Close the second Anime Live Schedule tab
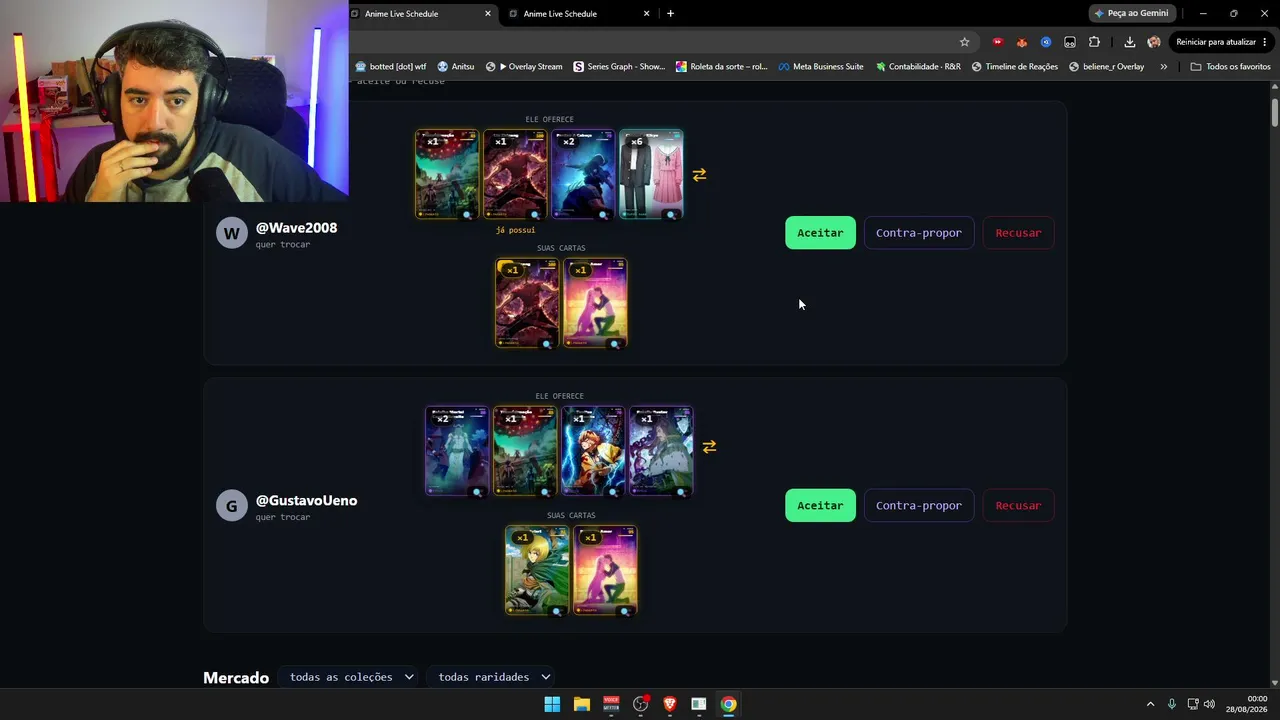Viewport: 1280px width, 720px height. (646, 14)
